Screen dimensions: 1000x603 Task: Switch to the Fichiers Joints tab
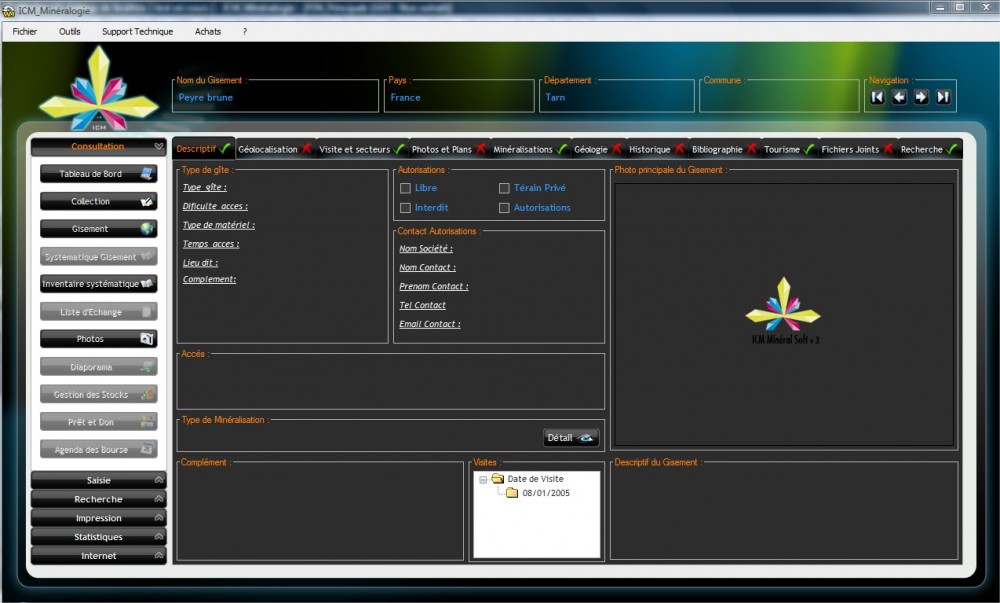[x=858, y=149]
